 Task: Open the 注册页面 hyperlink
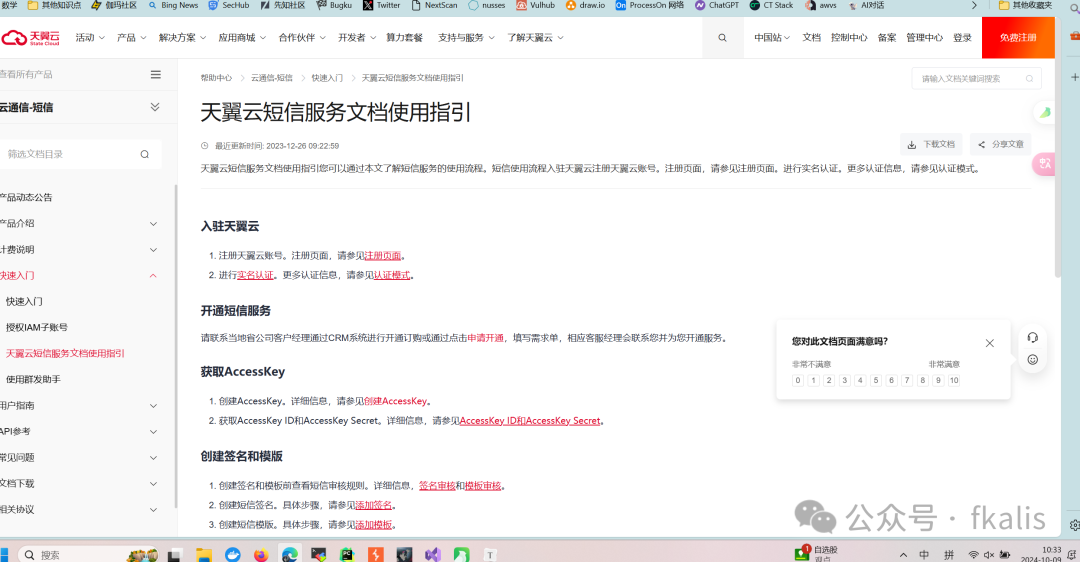(383, 256)
